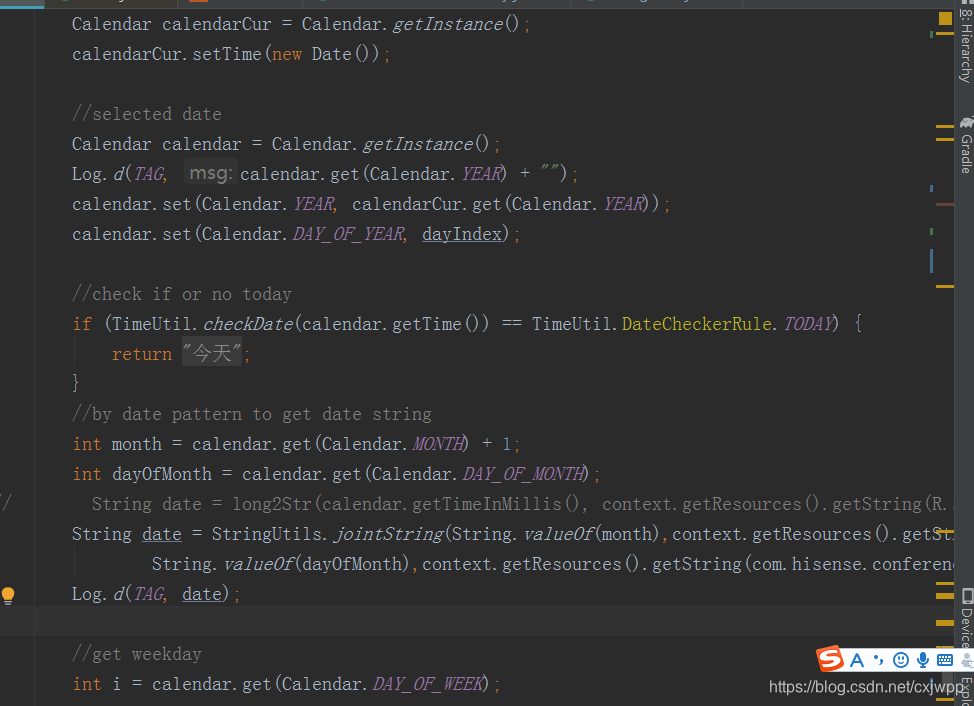Click the underlined dayIndex variable
974x706 pixels.
coord(461,233)
